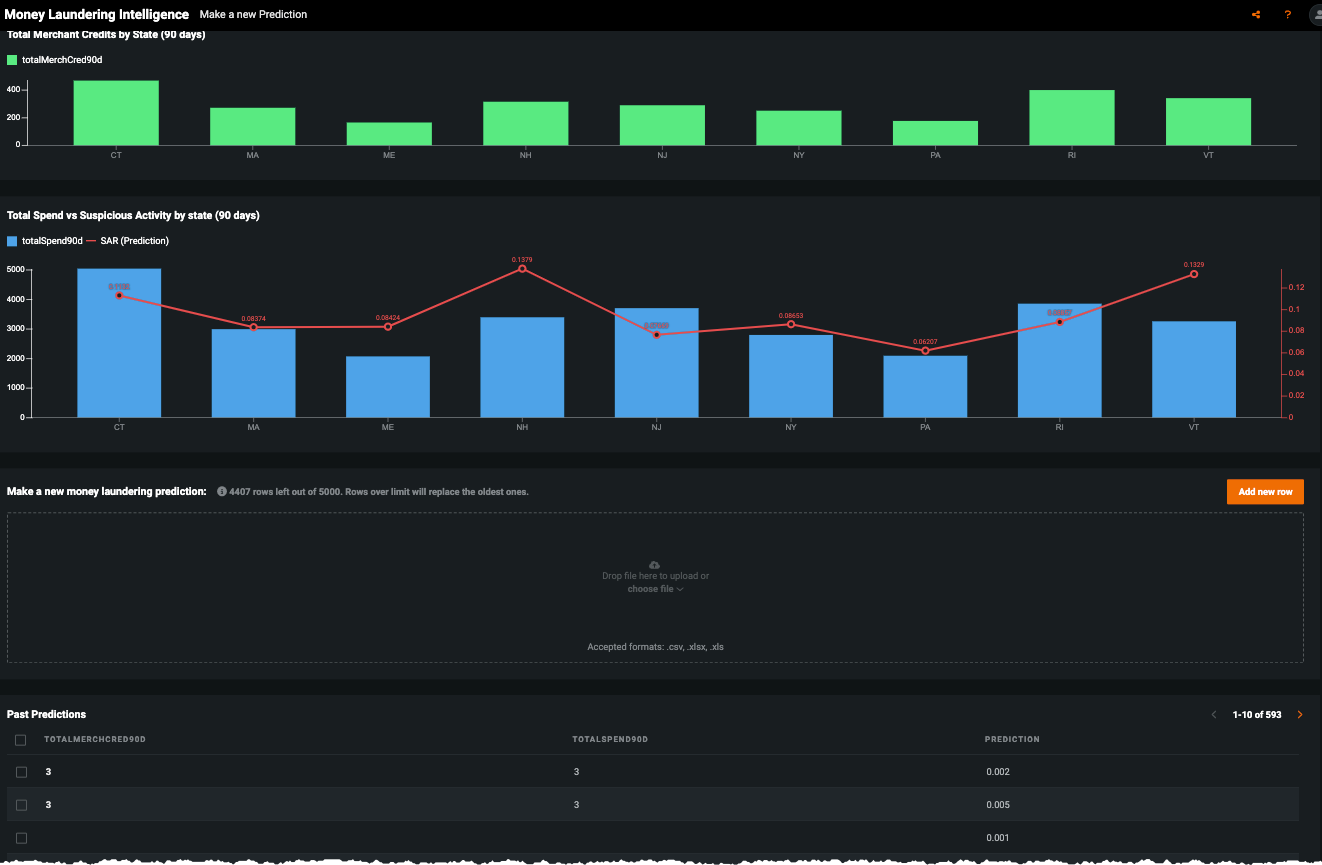Expand the 'choose file' dropdown

coord(655,589)
